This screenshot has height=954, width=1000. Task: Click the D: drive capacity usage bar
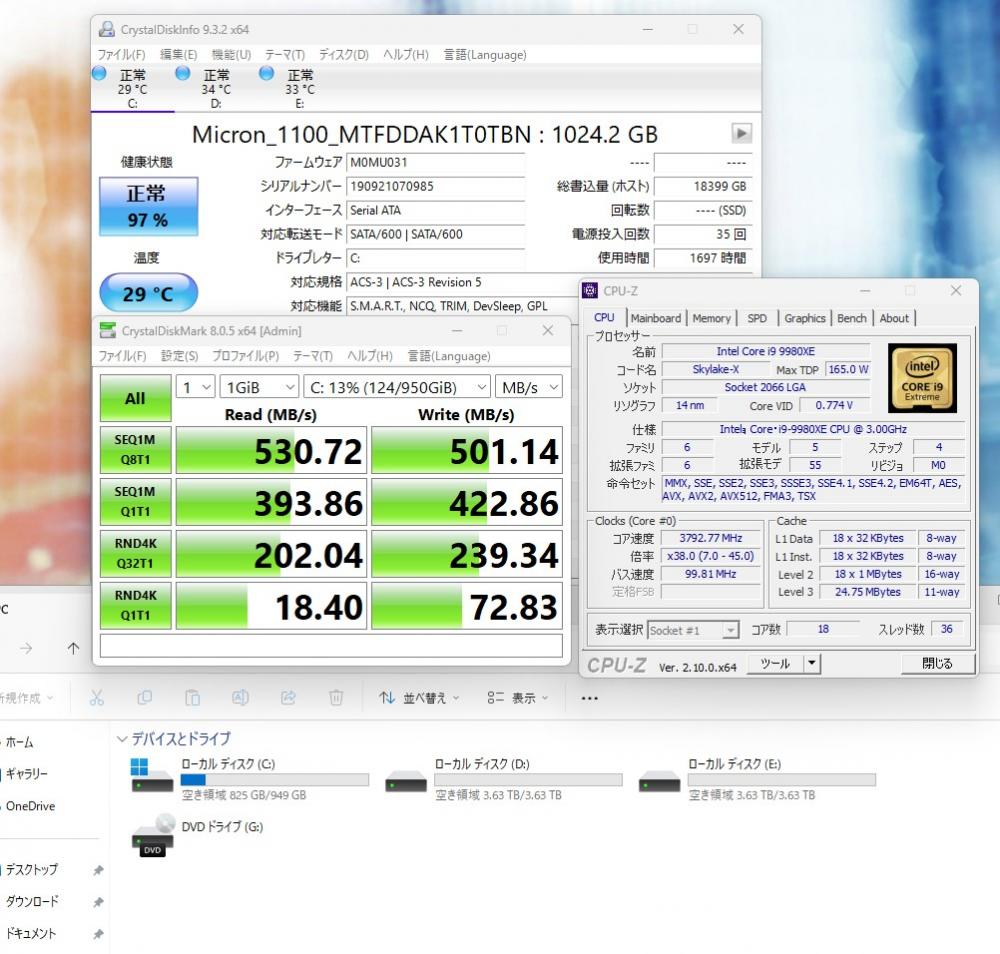click(528, 779)
